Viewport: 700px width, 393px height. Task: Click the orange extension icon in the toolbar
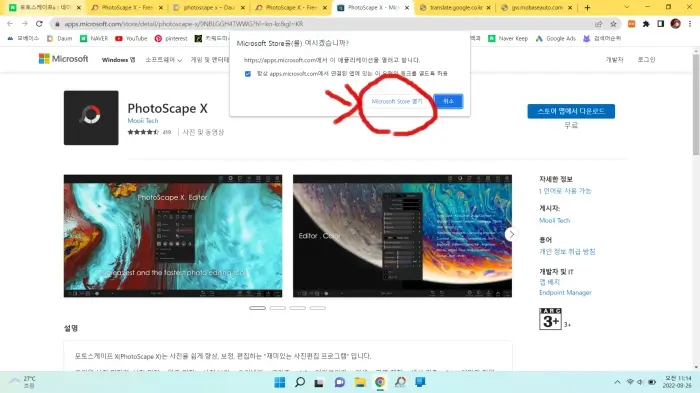[631, 24]
